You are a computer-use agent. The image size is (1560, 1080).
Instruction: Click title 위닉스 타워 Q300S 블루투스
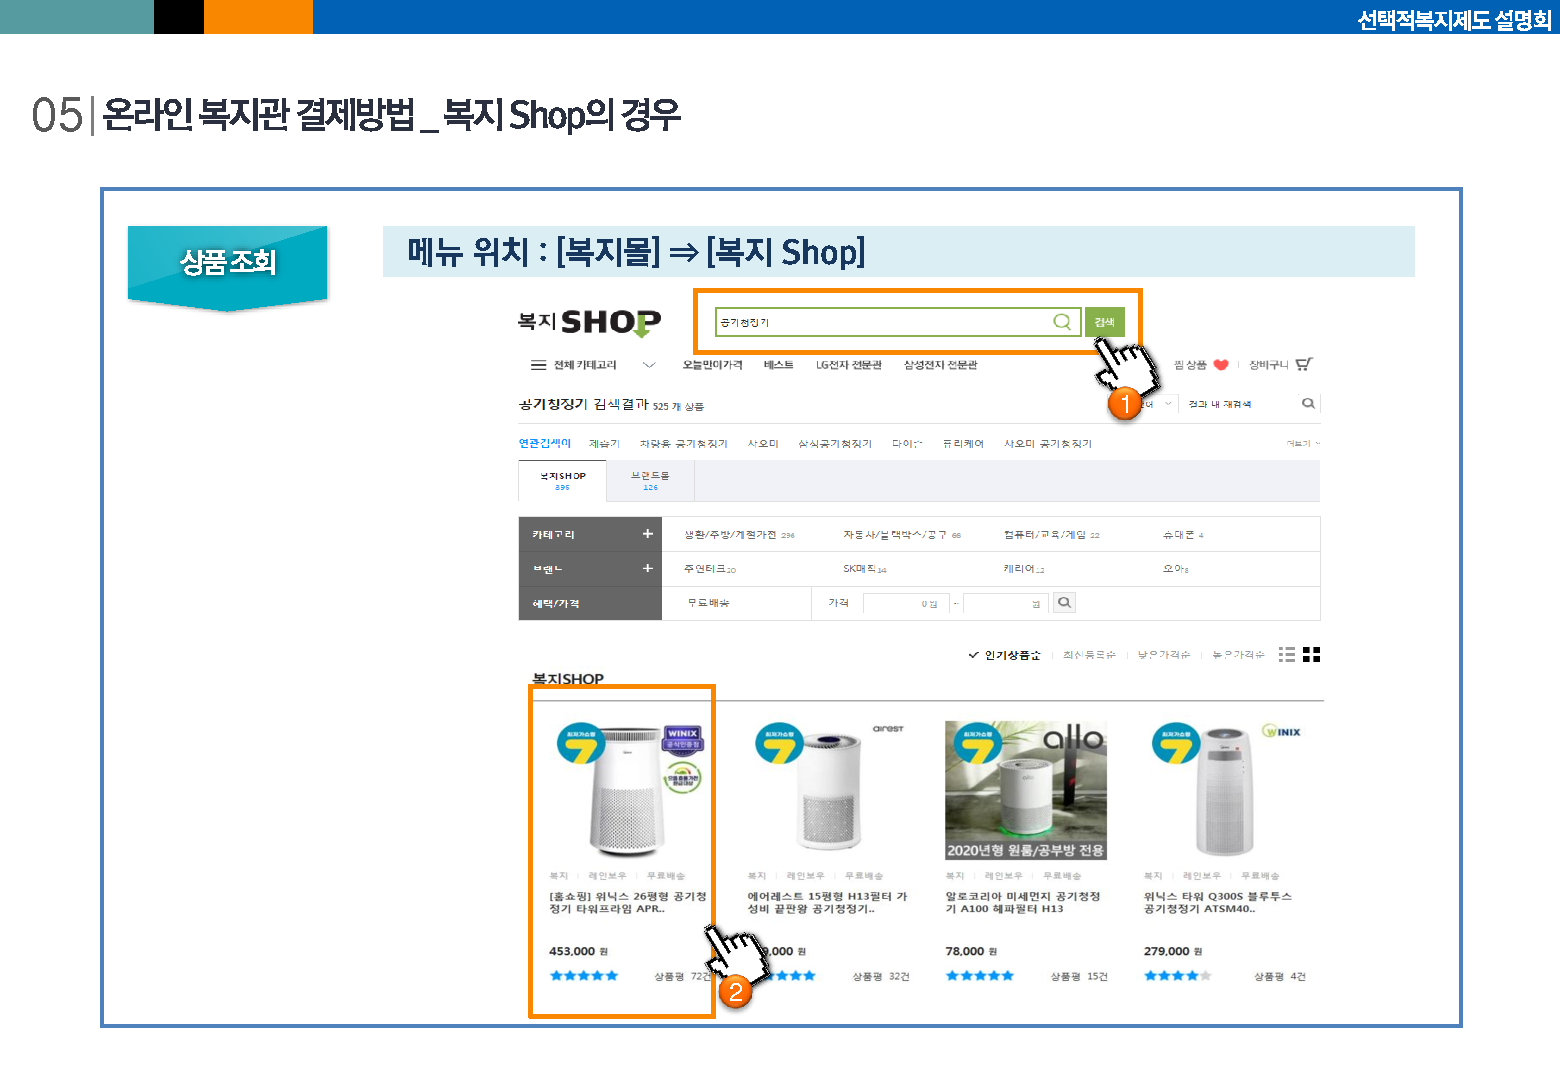(1218, 903)
